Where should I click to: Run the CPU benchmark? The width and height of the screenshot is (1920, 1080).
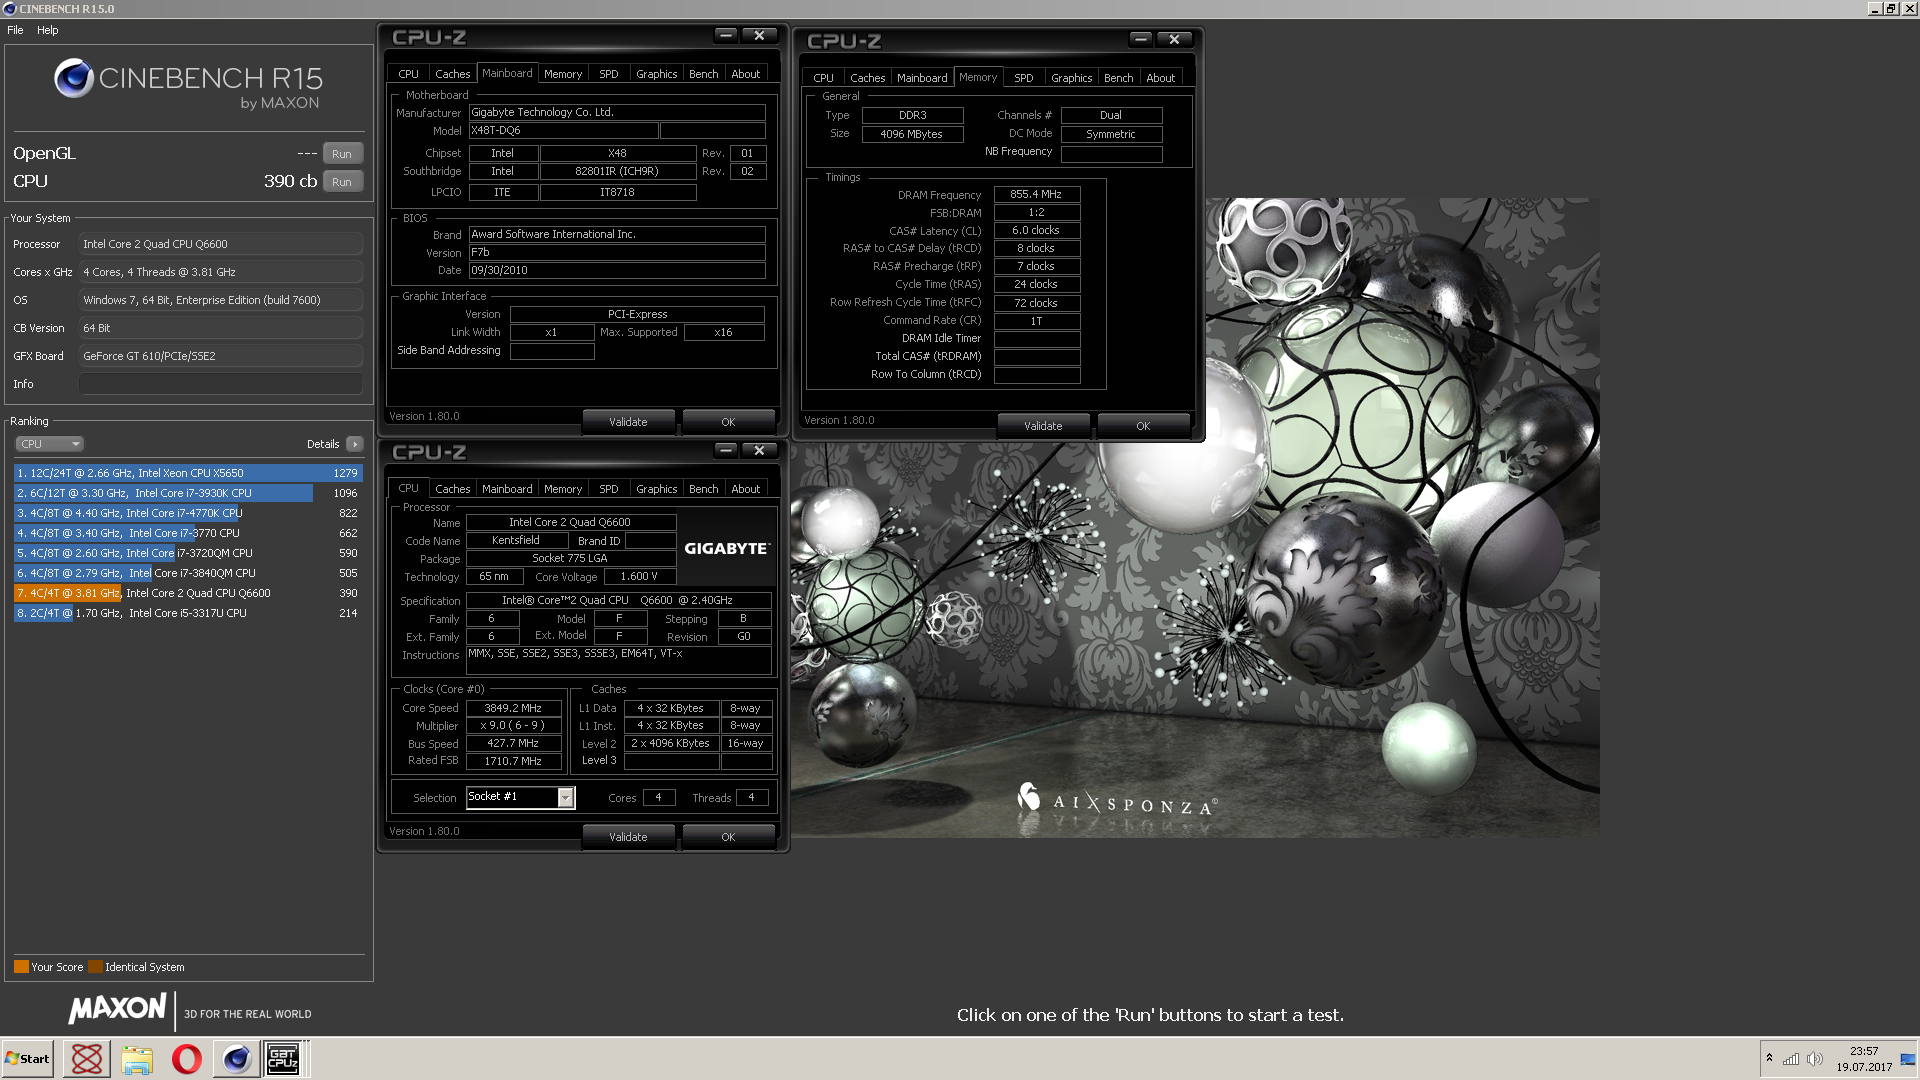pos(342,182)
